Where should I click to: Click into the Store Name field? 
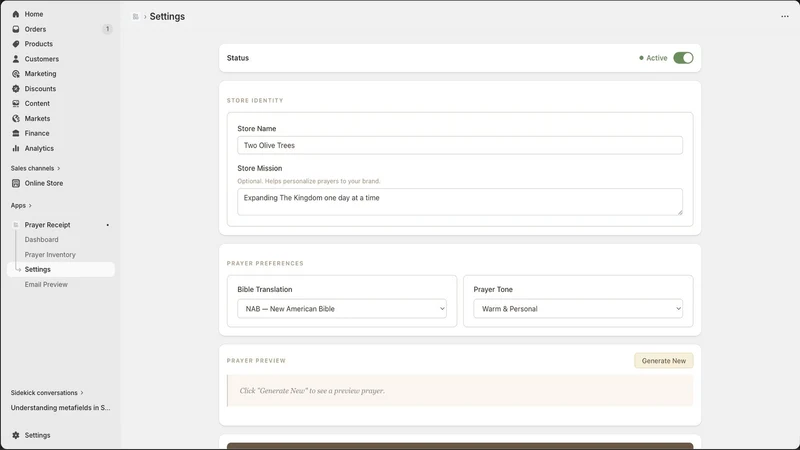pos(460,145)
